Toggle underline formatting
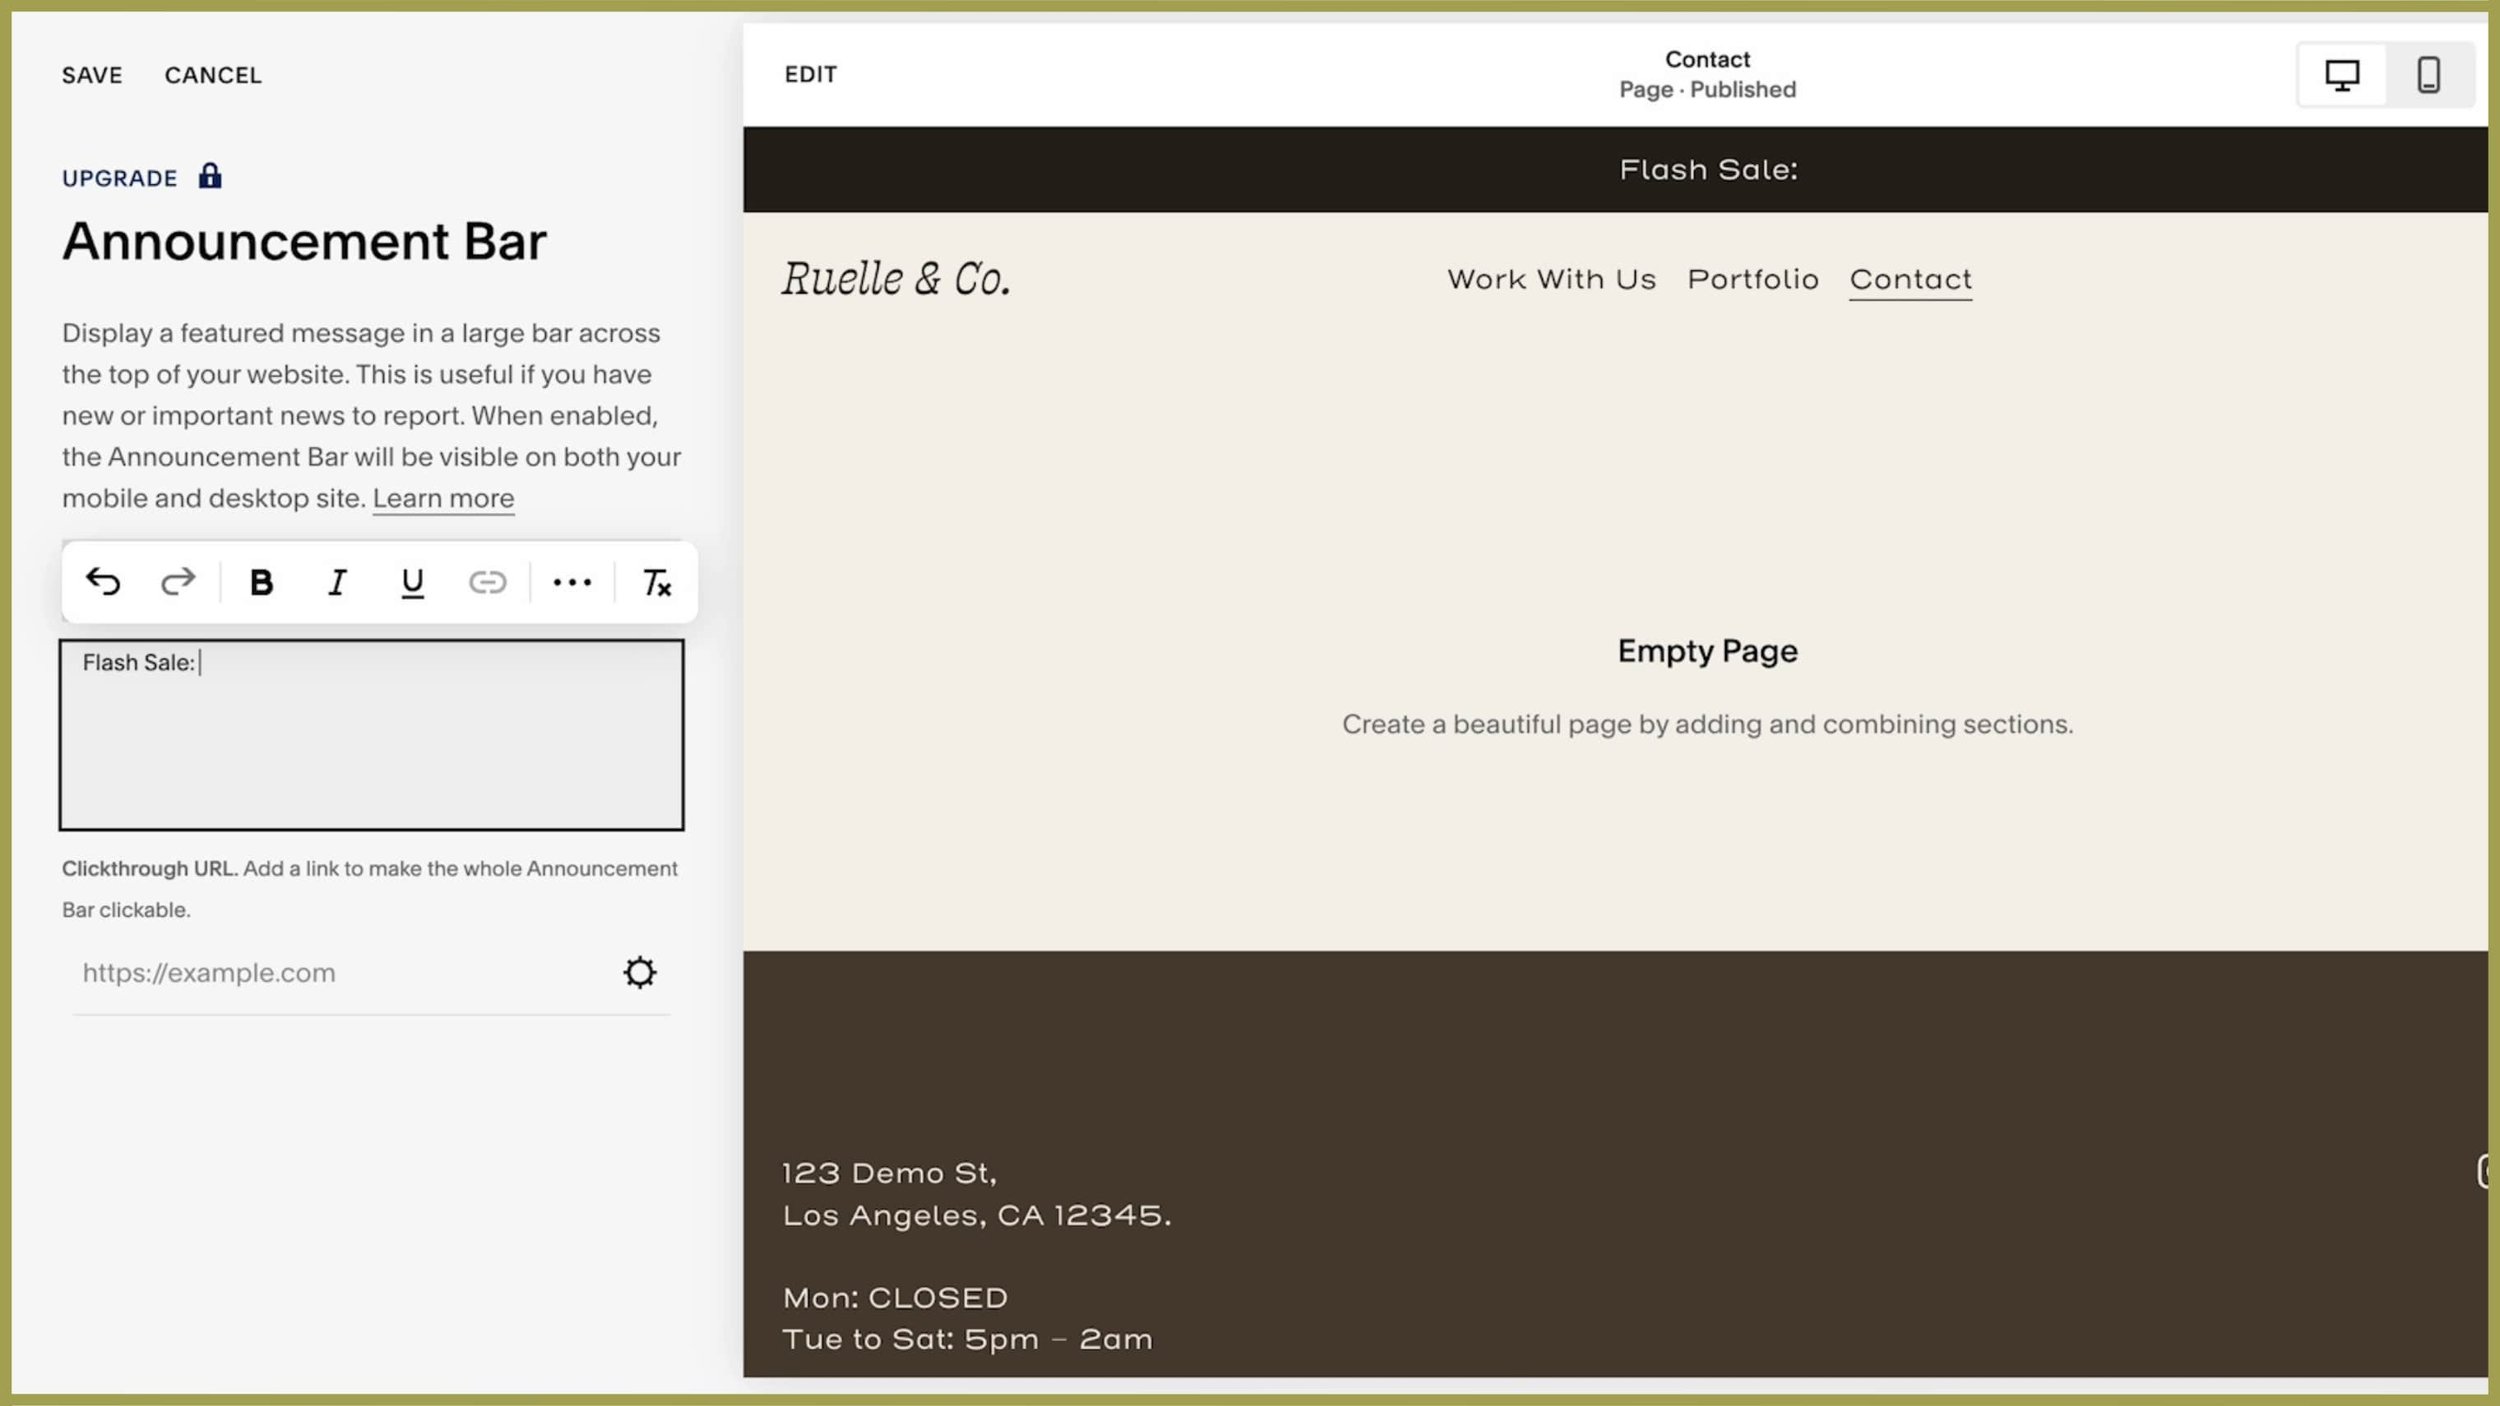This screenshot has height=1406, width=2500. tap(412, 582)
